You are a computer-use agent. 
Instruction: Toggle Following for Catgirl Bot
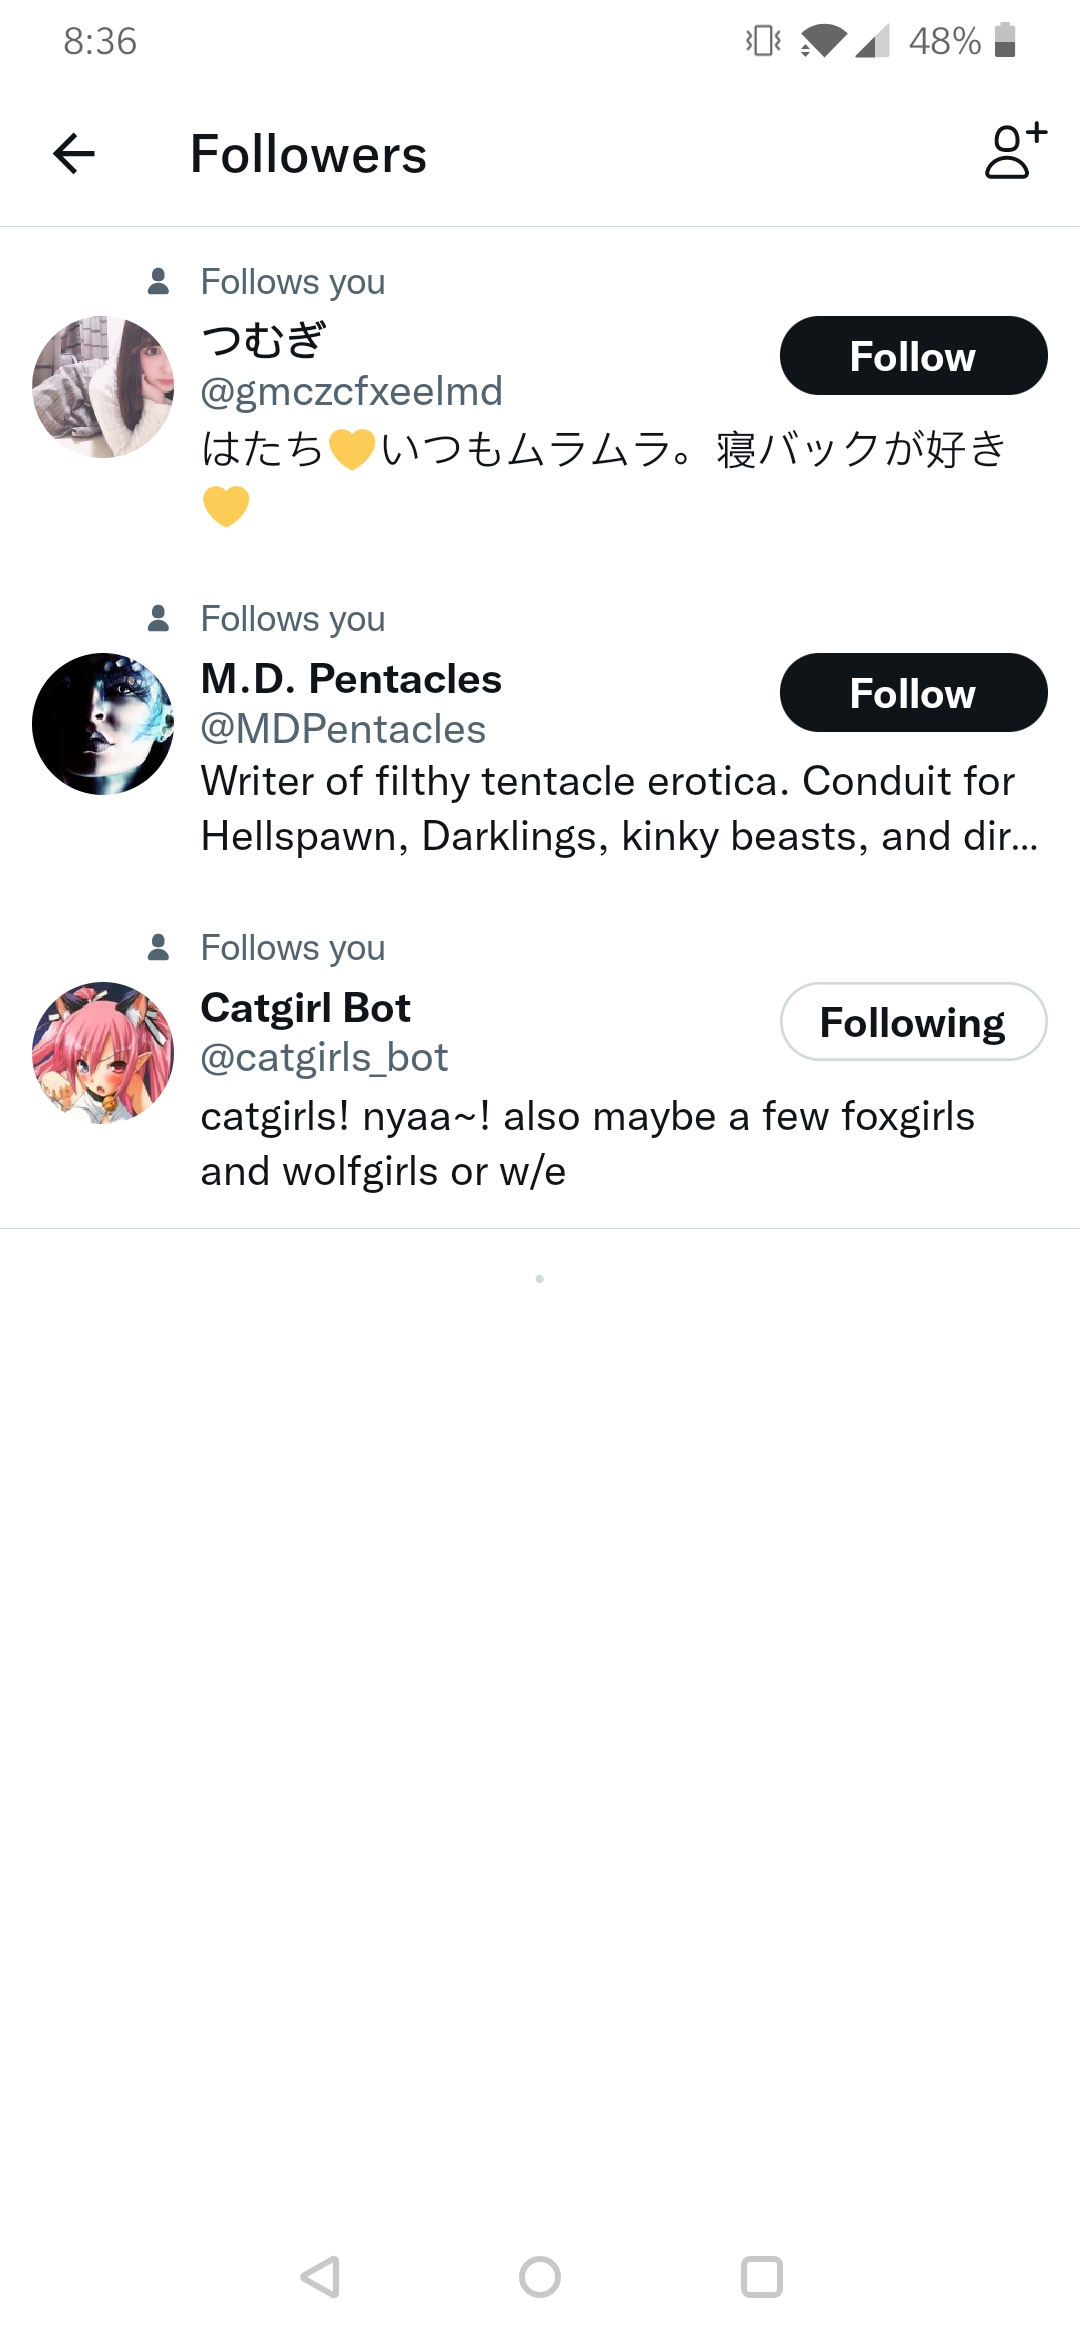913,1022
